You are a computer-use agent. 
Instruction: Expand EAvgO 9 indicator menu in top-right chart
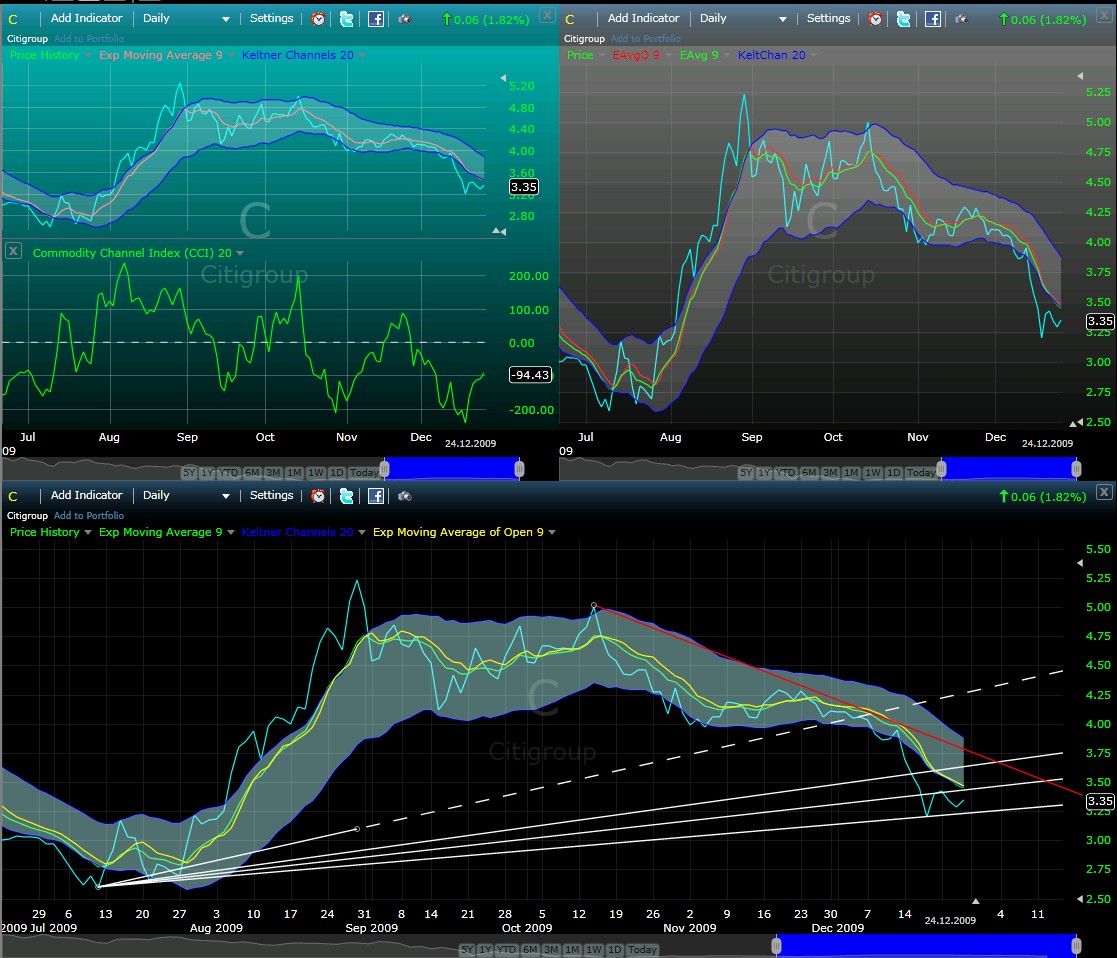pyautogui.click(x=668, y=56)
